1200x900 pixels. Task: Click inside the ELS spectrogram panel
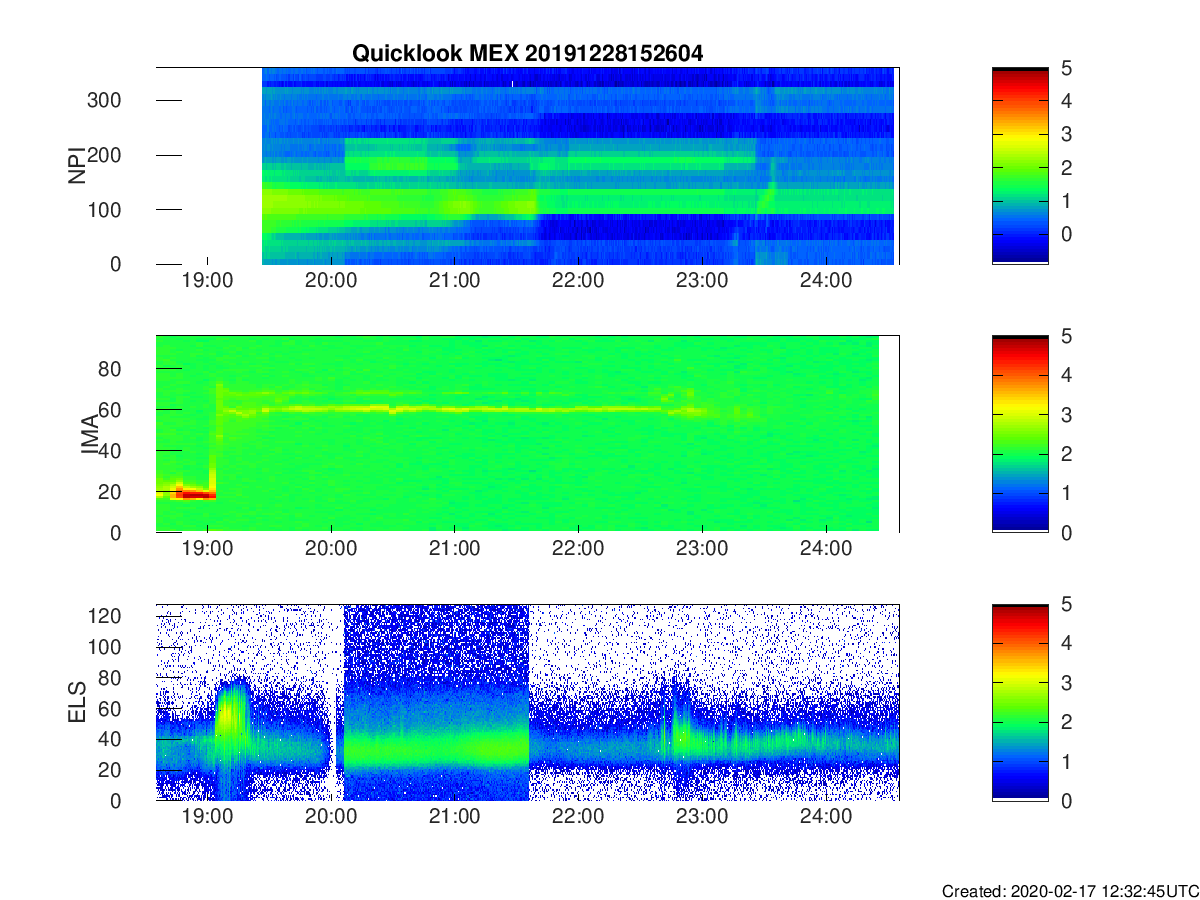click(x=528, y=702)
